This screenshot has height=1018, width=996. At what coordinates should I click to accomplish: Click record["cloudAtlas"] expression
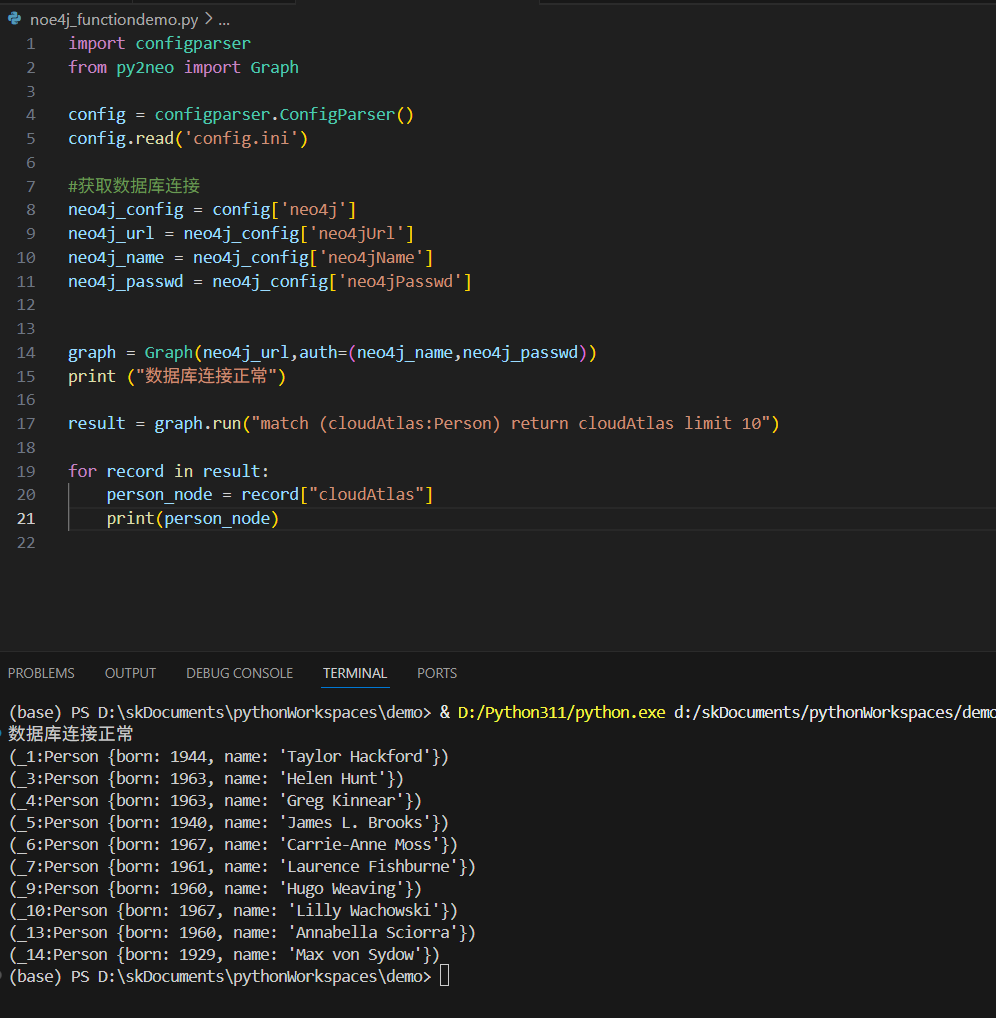[x=337, y=495]
